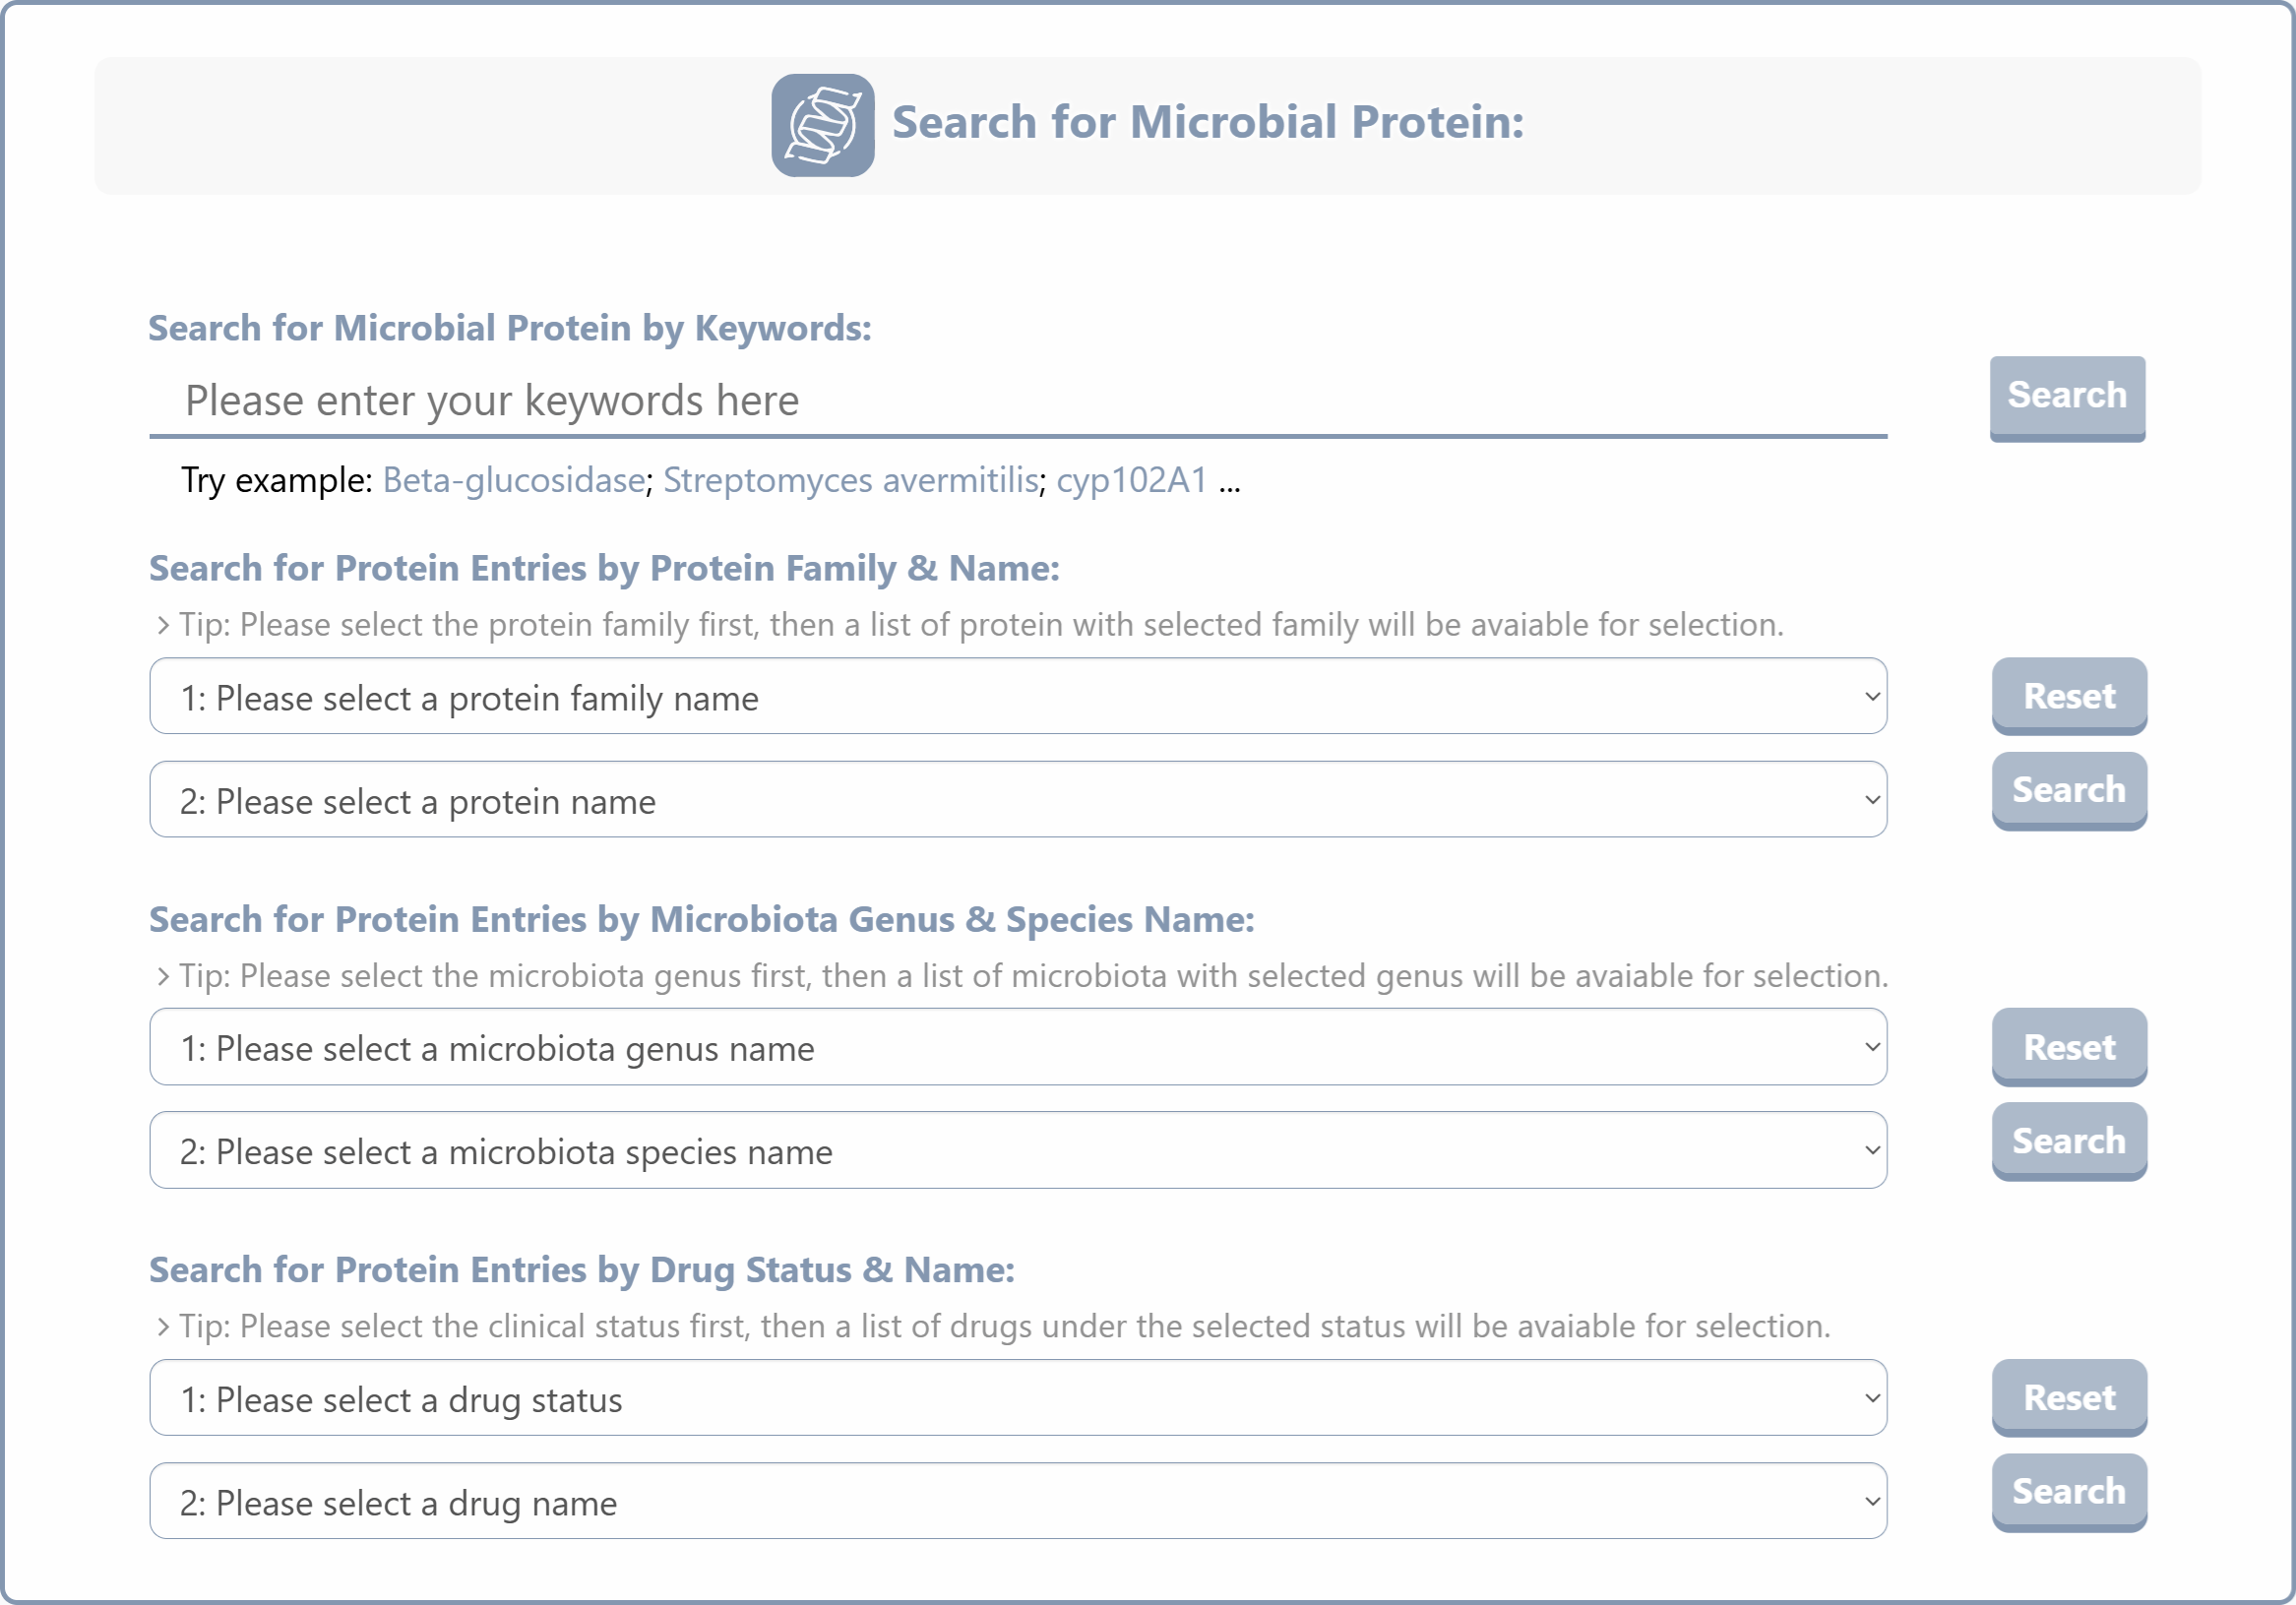Click the microbial protein DNA logo icon
Viewport: 2296px width, 1605px height.
[822, 125]
